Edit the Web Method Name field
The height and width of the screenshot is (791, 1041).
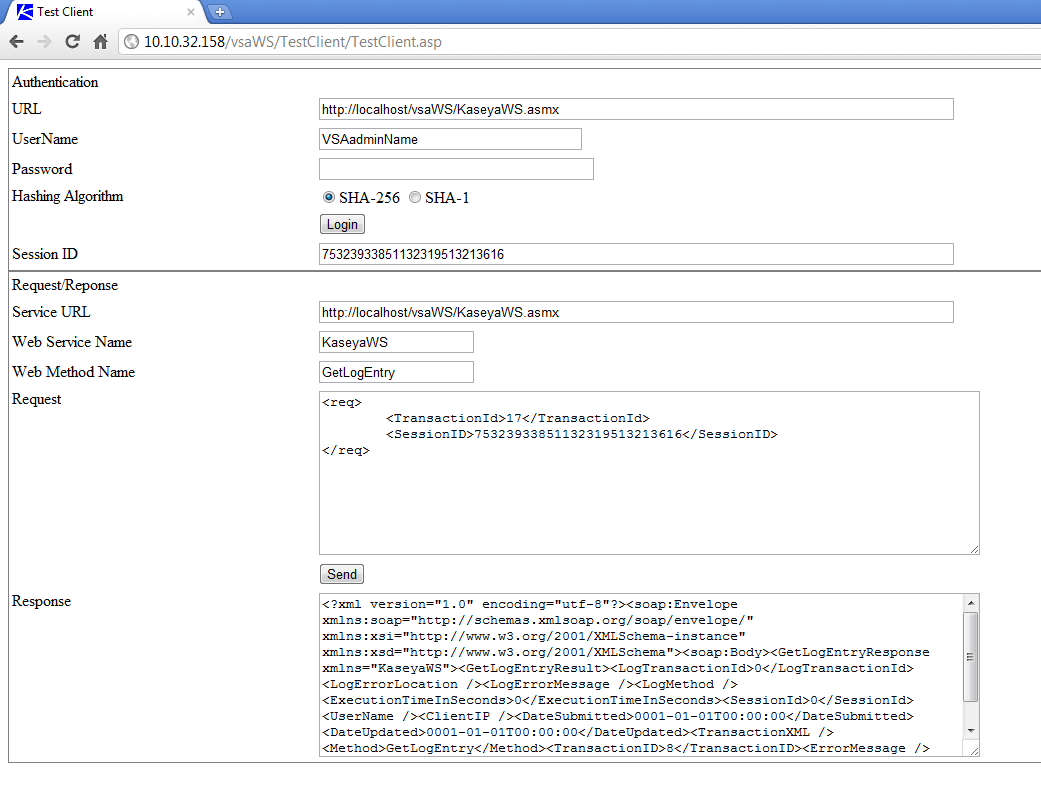click(x=396, y=372)
